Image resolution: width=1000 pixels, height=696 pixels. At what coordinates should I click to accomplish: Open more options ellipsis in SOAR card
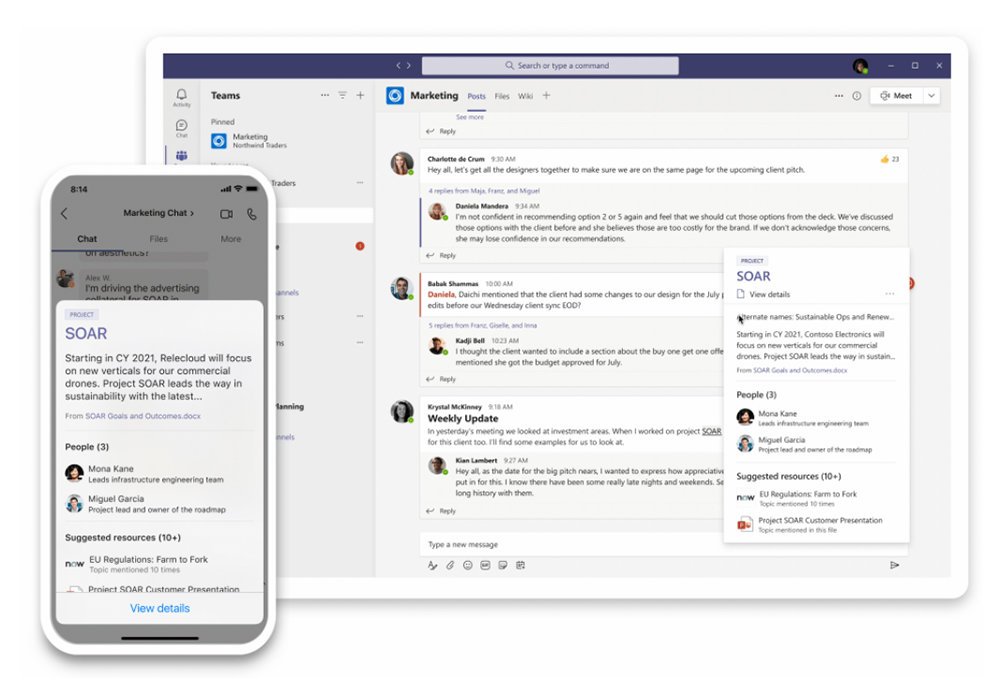[x=890, y=294]
